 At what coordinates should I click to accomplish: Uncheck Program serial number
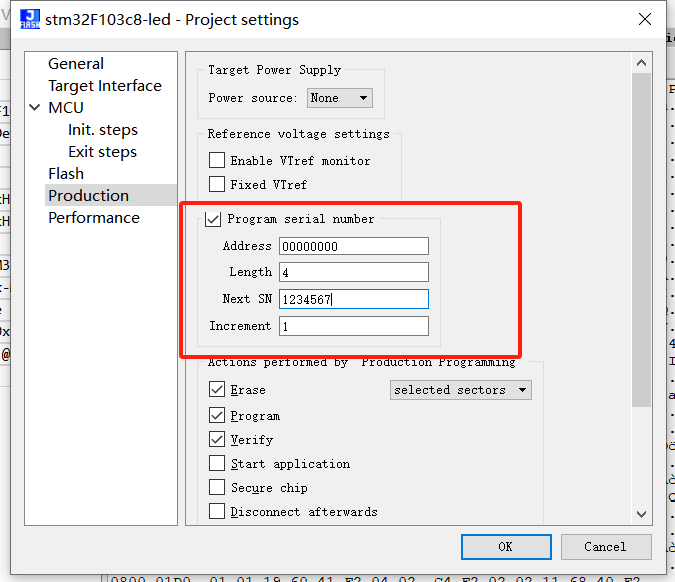(x=213, y=219)
